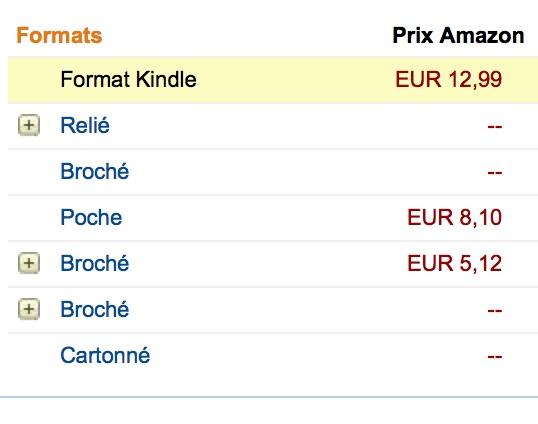Expand the Broché row just above Cartonné
The height and width of the screenshot is (424, 538).
pyautogui.click(x=29, y=309)
